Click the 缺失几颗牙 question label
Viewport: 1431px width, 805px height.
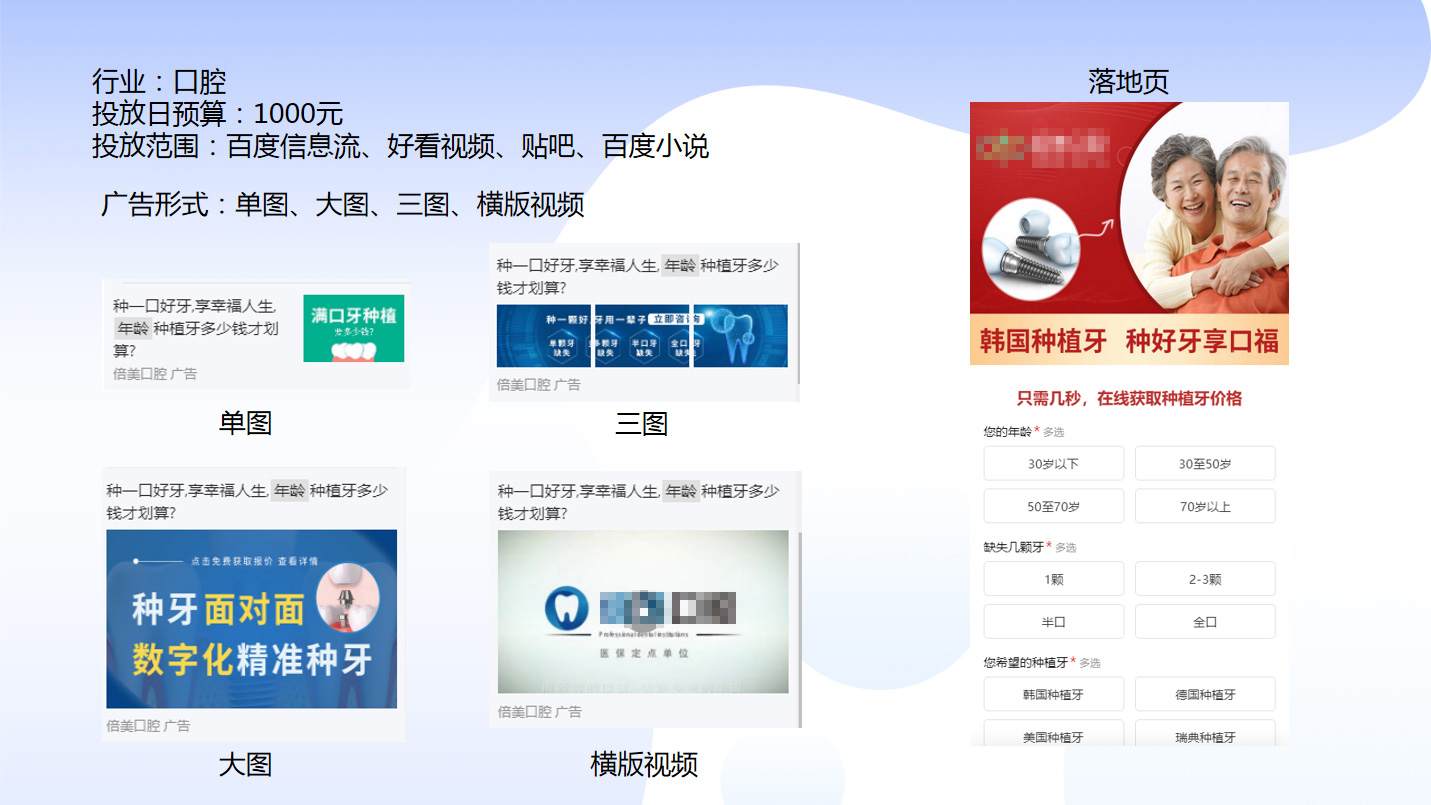point(1014,547)
